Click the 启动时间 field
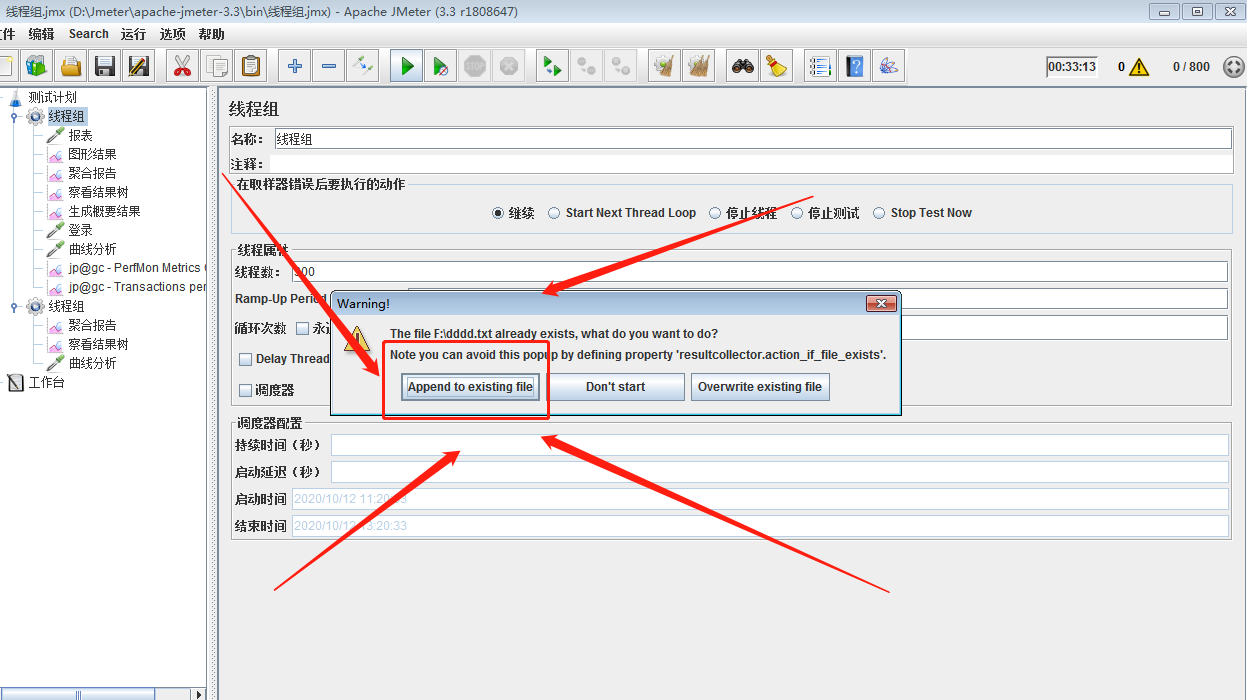 (760, 499)
